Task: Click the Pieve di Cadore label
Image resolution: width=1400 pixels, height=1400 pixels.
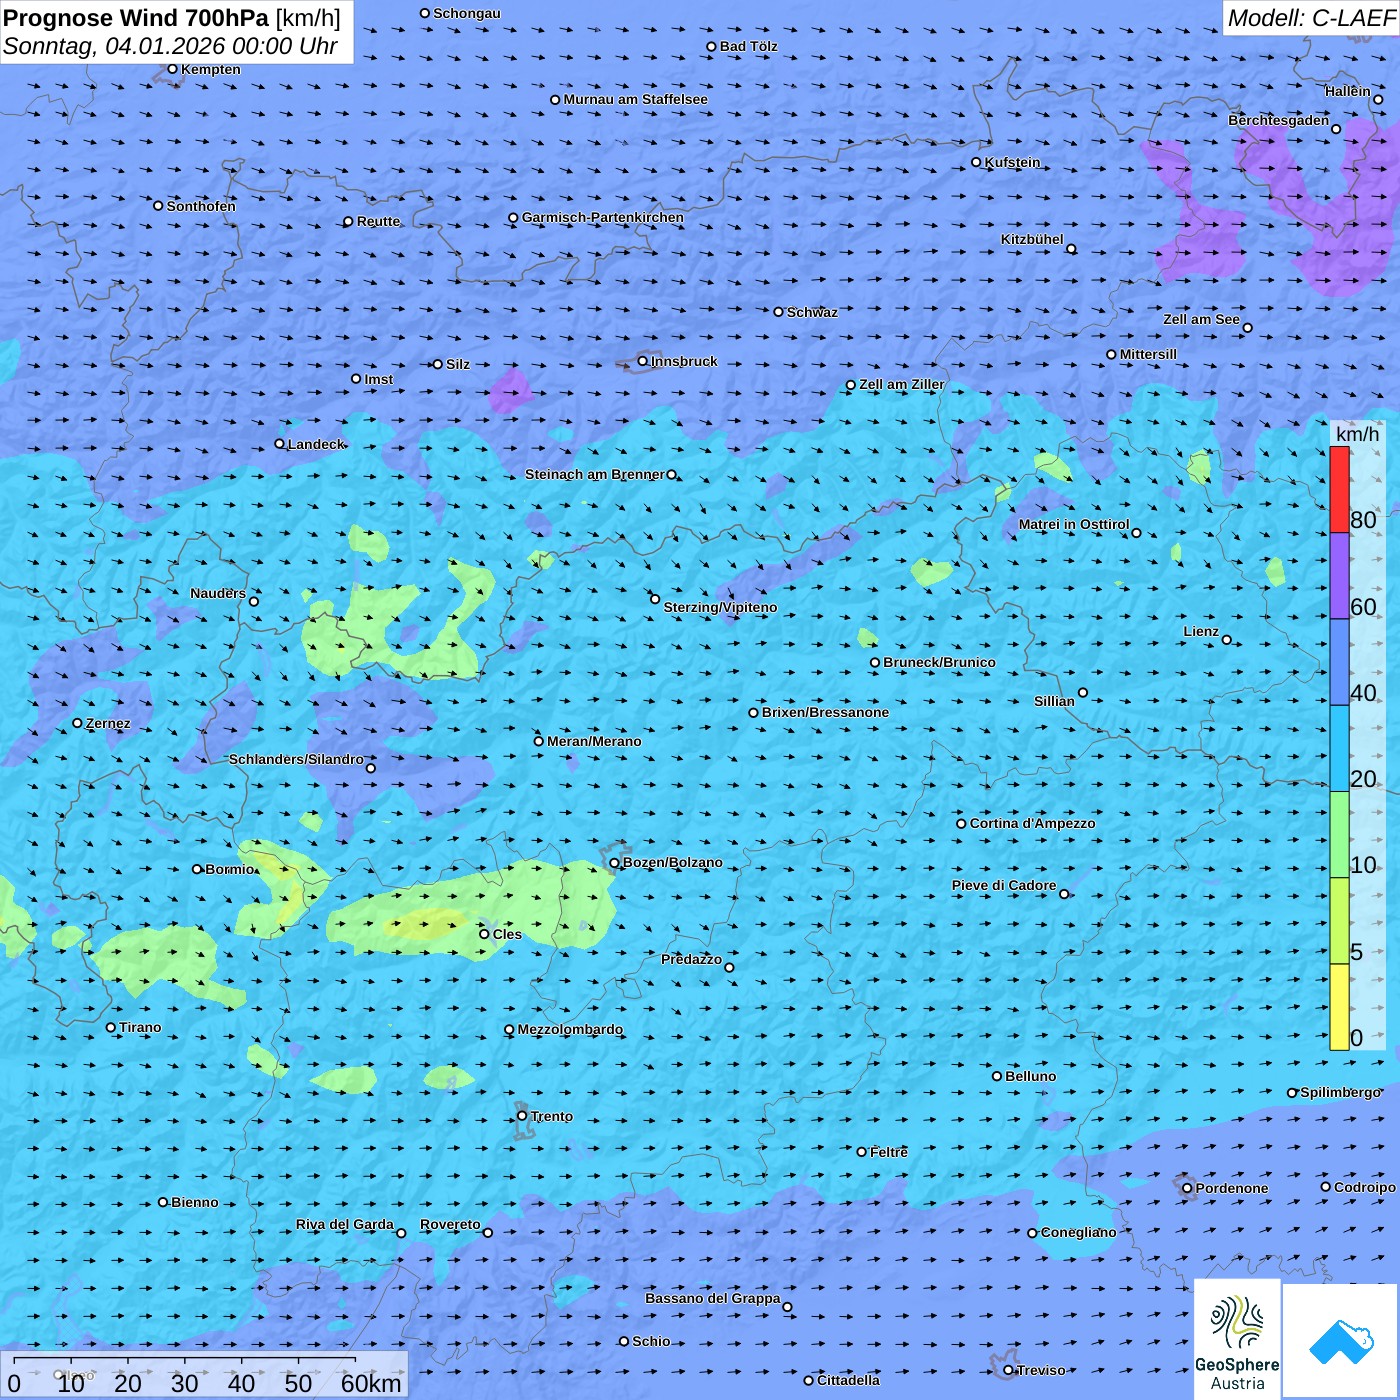Action: (x=1003, y=885)
